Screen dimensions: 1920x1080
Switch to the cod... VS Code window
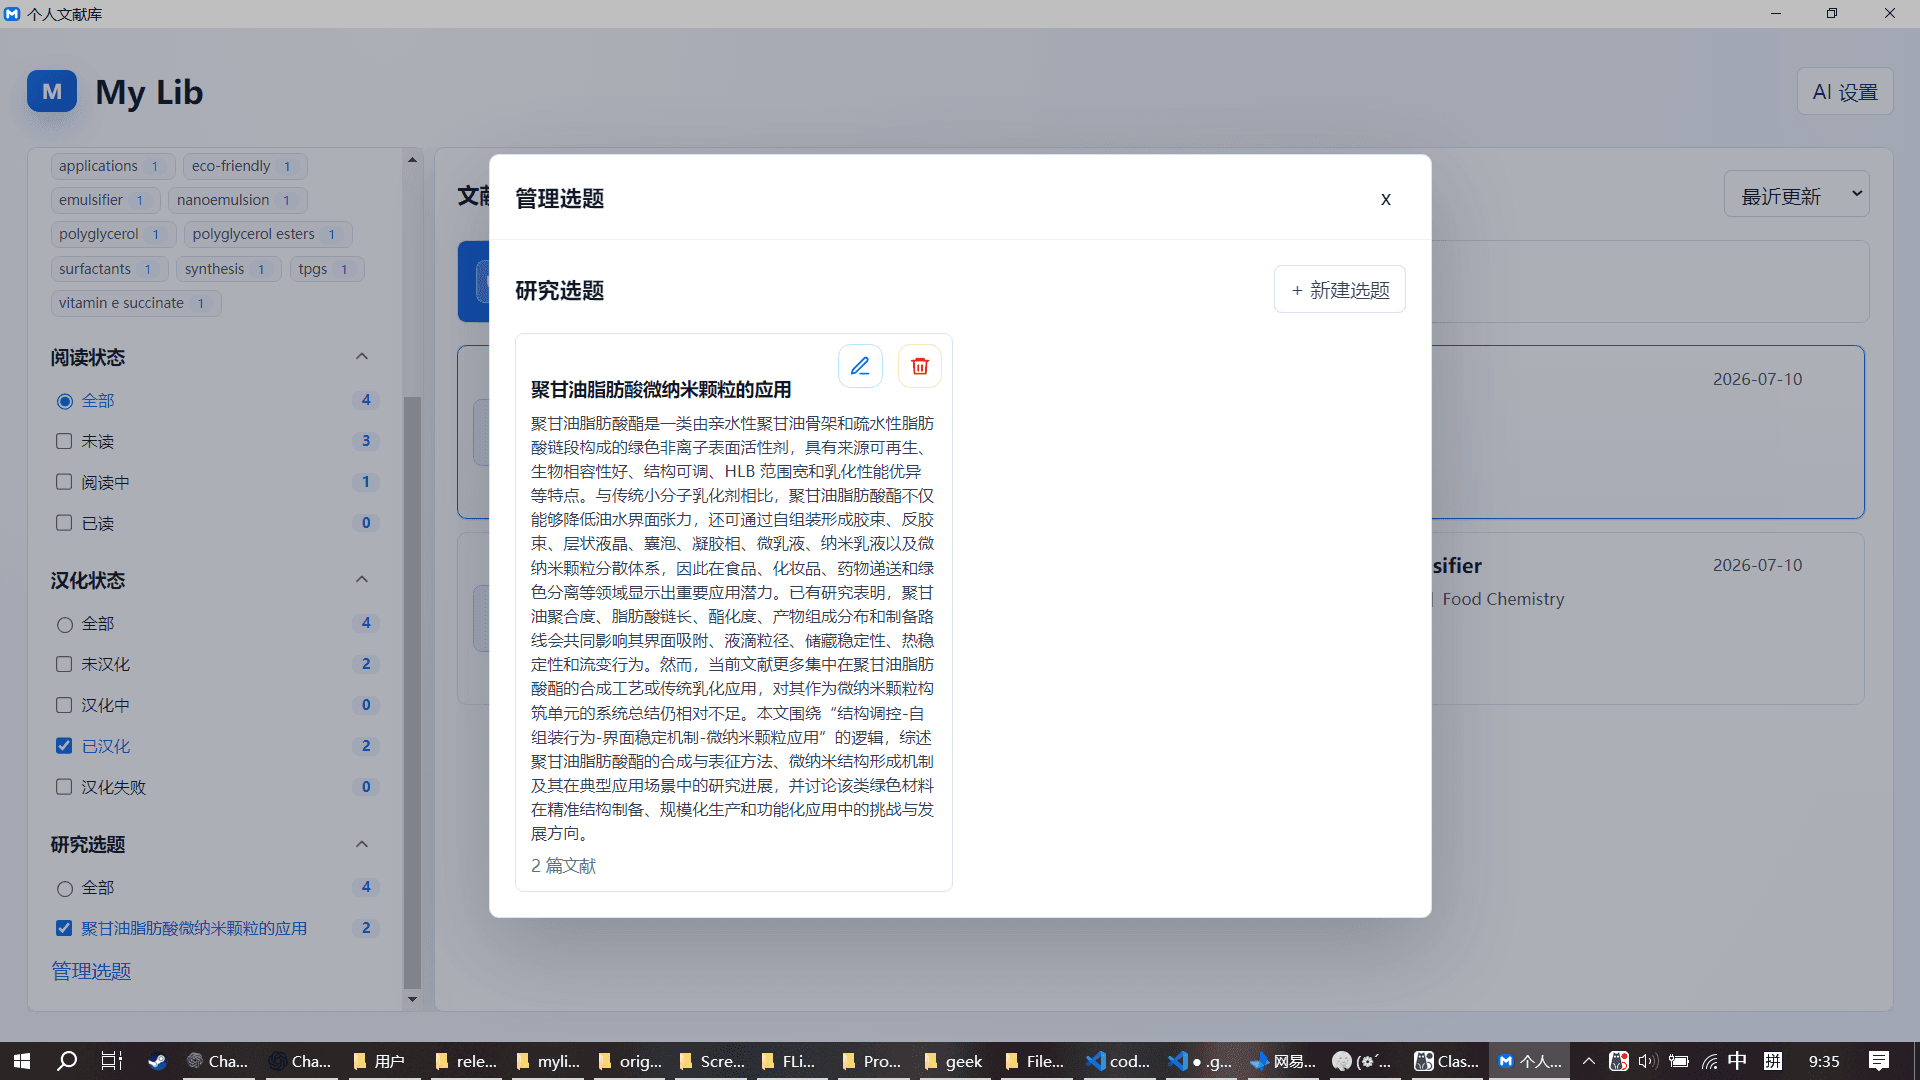(1119, 1061)
